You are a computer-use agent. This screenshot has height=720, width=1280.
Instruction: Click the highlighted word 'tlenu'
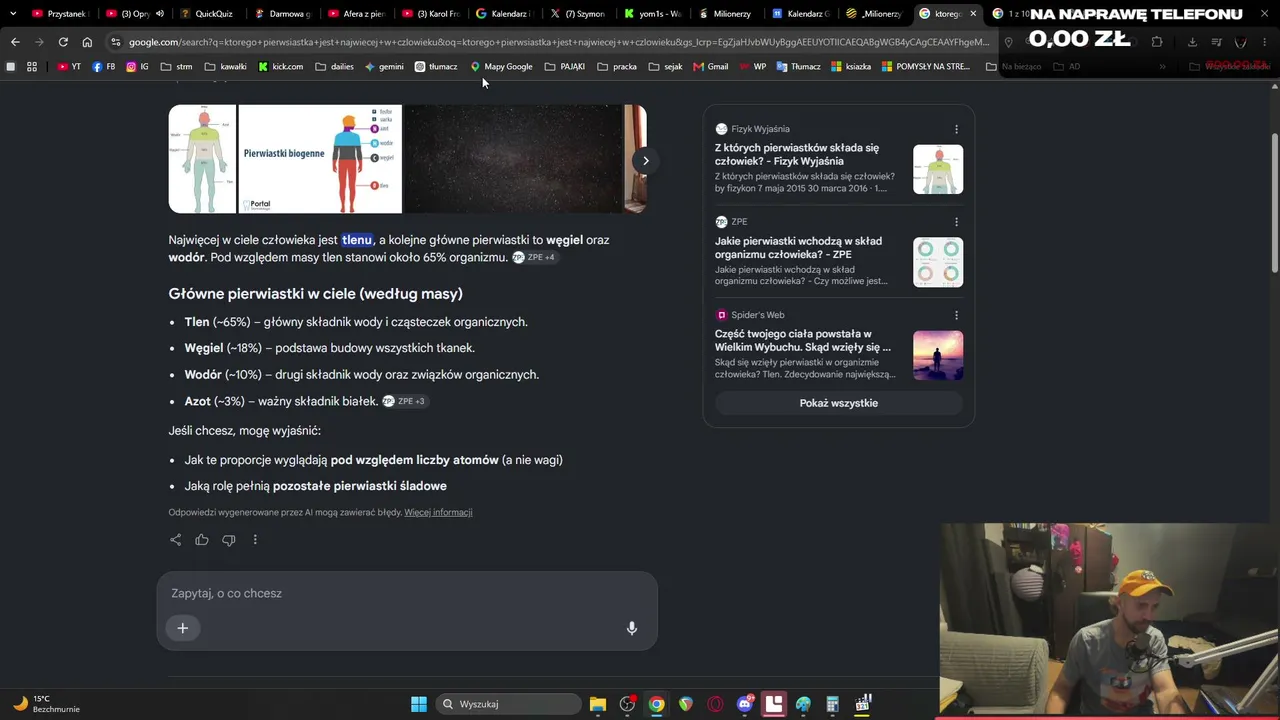pyautogui.click(x=357, y=240)
